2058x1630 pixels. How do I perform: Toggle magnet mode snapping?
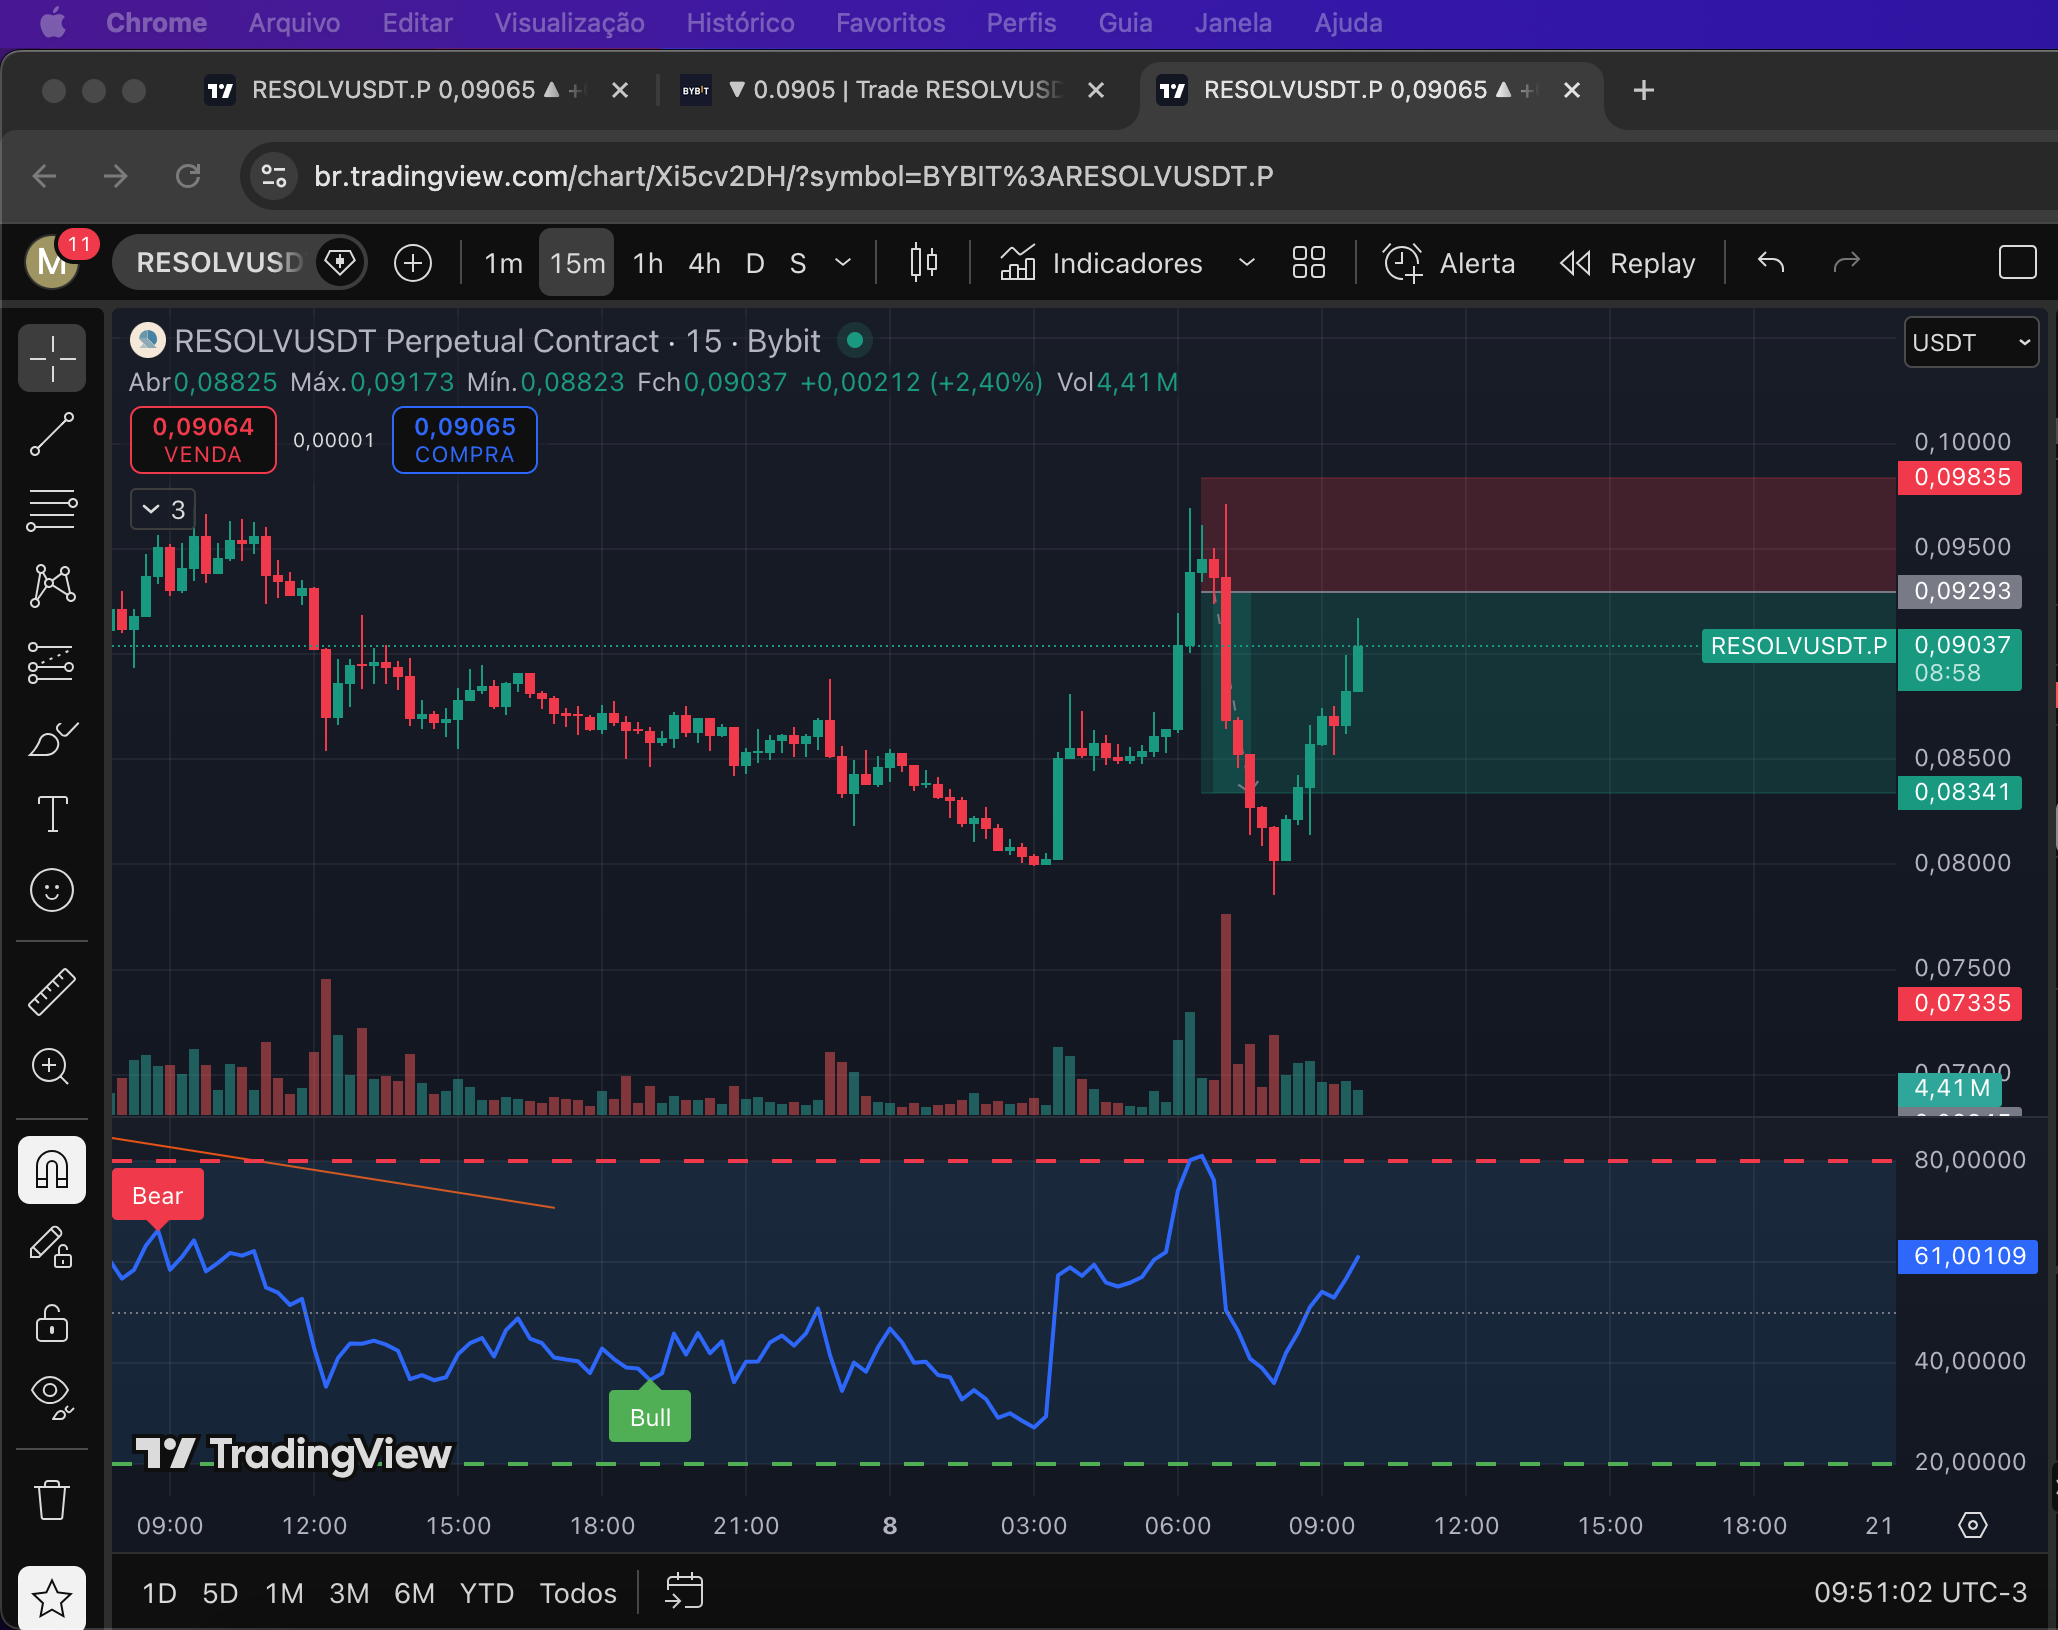52,1170
